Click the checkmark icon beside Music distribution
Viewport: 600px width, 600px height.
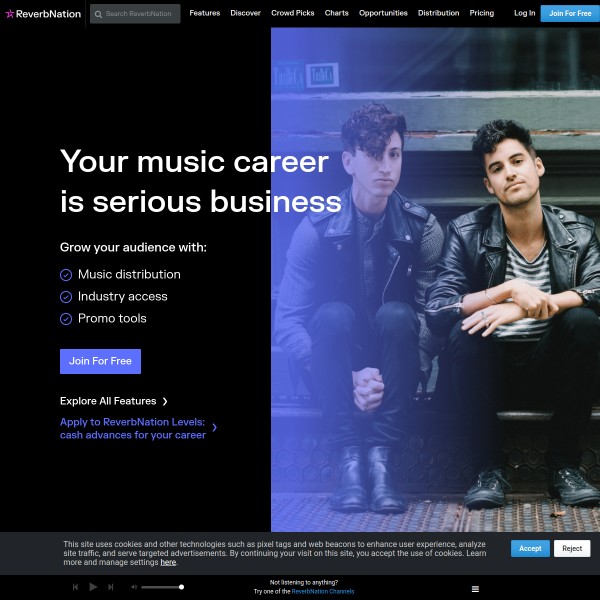(66, 275)
